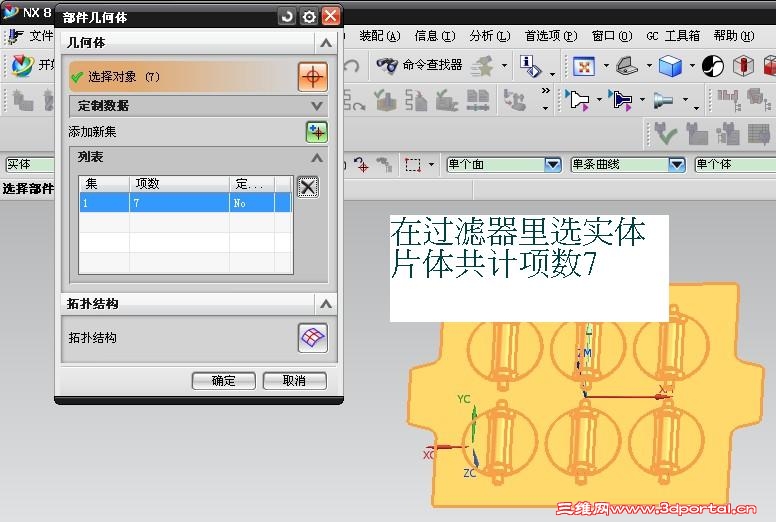
Task: Open the 窗口(O) menu
Action: [x=612, y=36]
